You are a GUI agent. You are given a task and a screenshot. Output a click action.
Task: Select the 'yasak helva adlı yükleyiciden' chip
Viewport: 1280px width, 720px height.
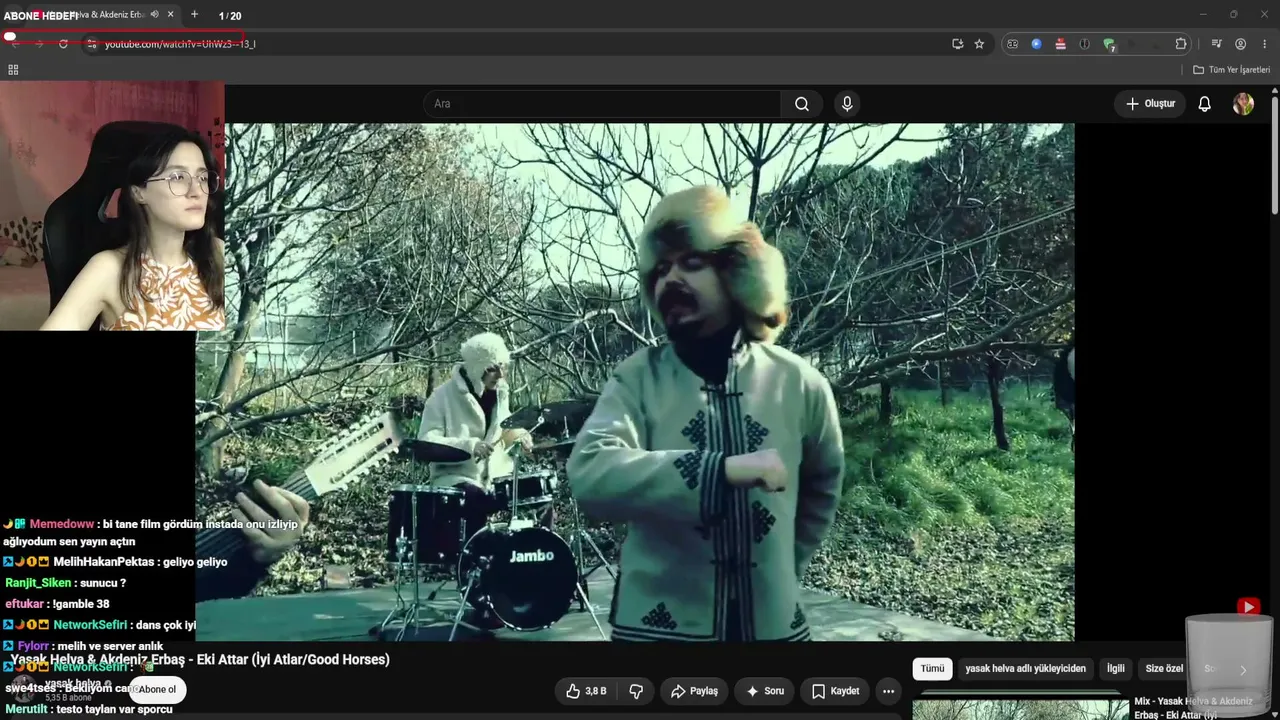click(1025, 669)
